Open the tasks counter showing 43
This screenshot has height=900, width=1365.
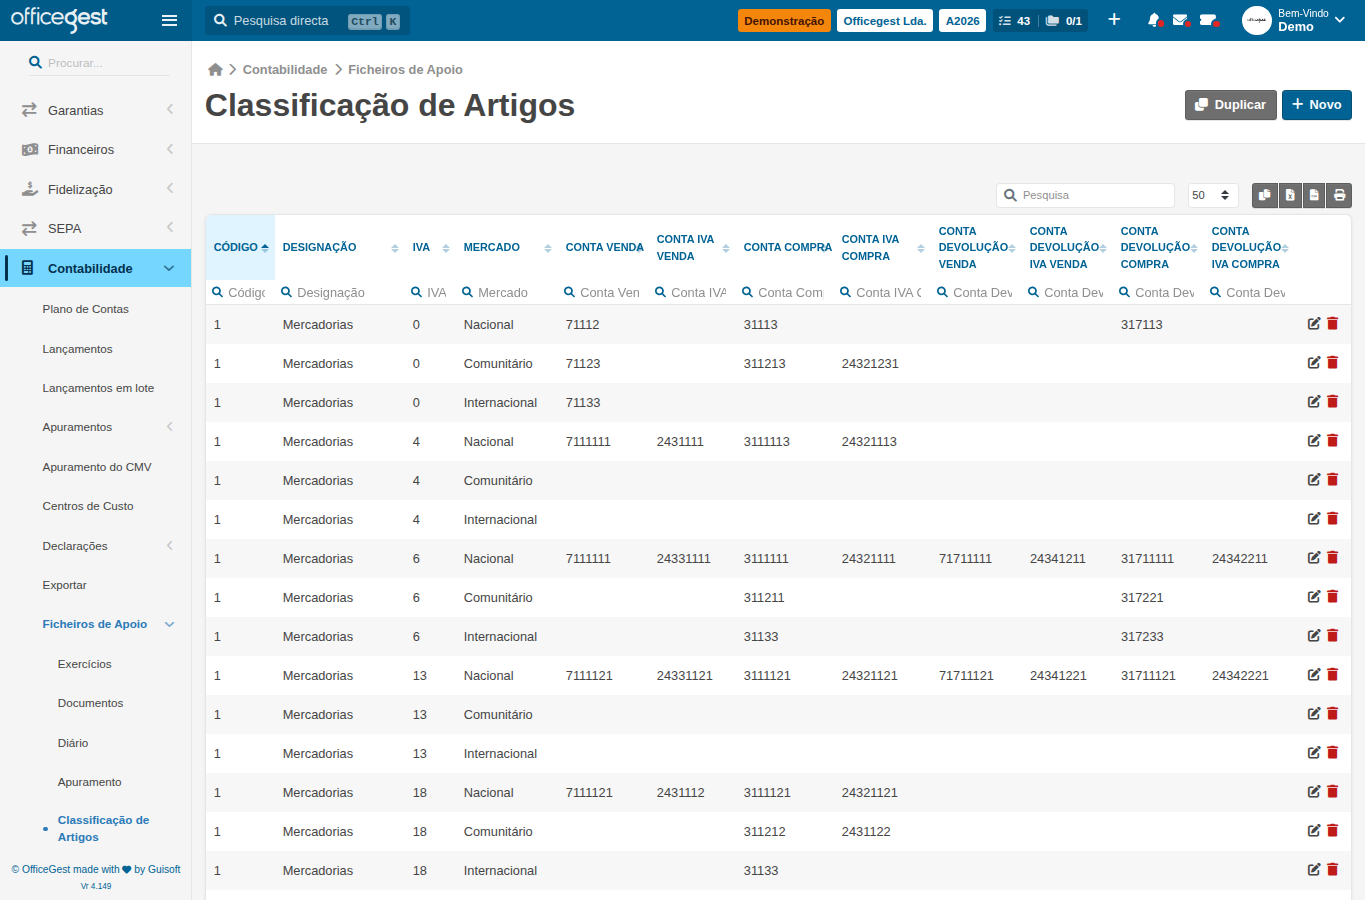click(x=1014, y=20)
